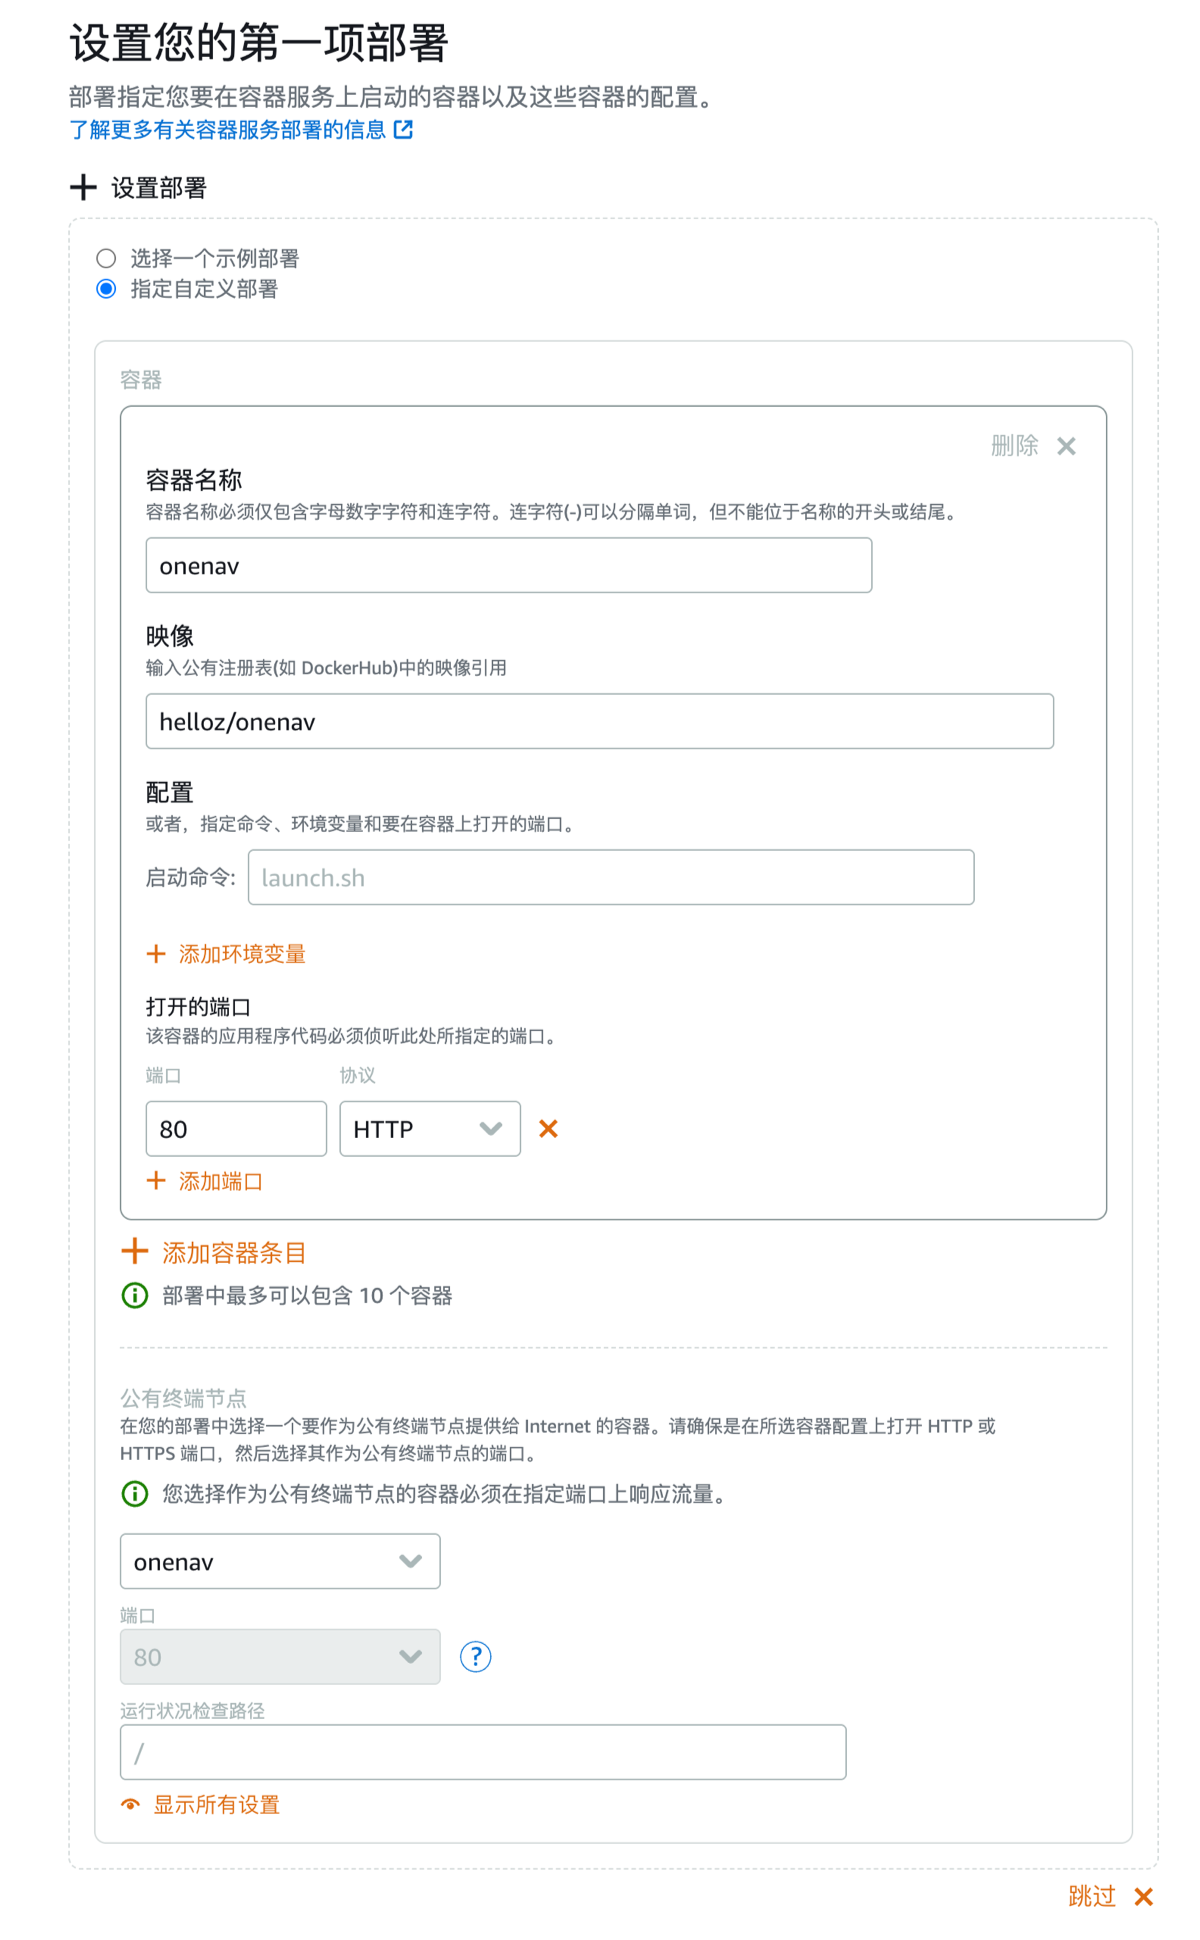Click the port number field showing 80
1200x1940 pixels.
[236, 1129]
